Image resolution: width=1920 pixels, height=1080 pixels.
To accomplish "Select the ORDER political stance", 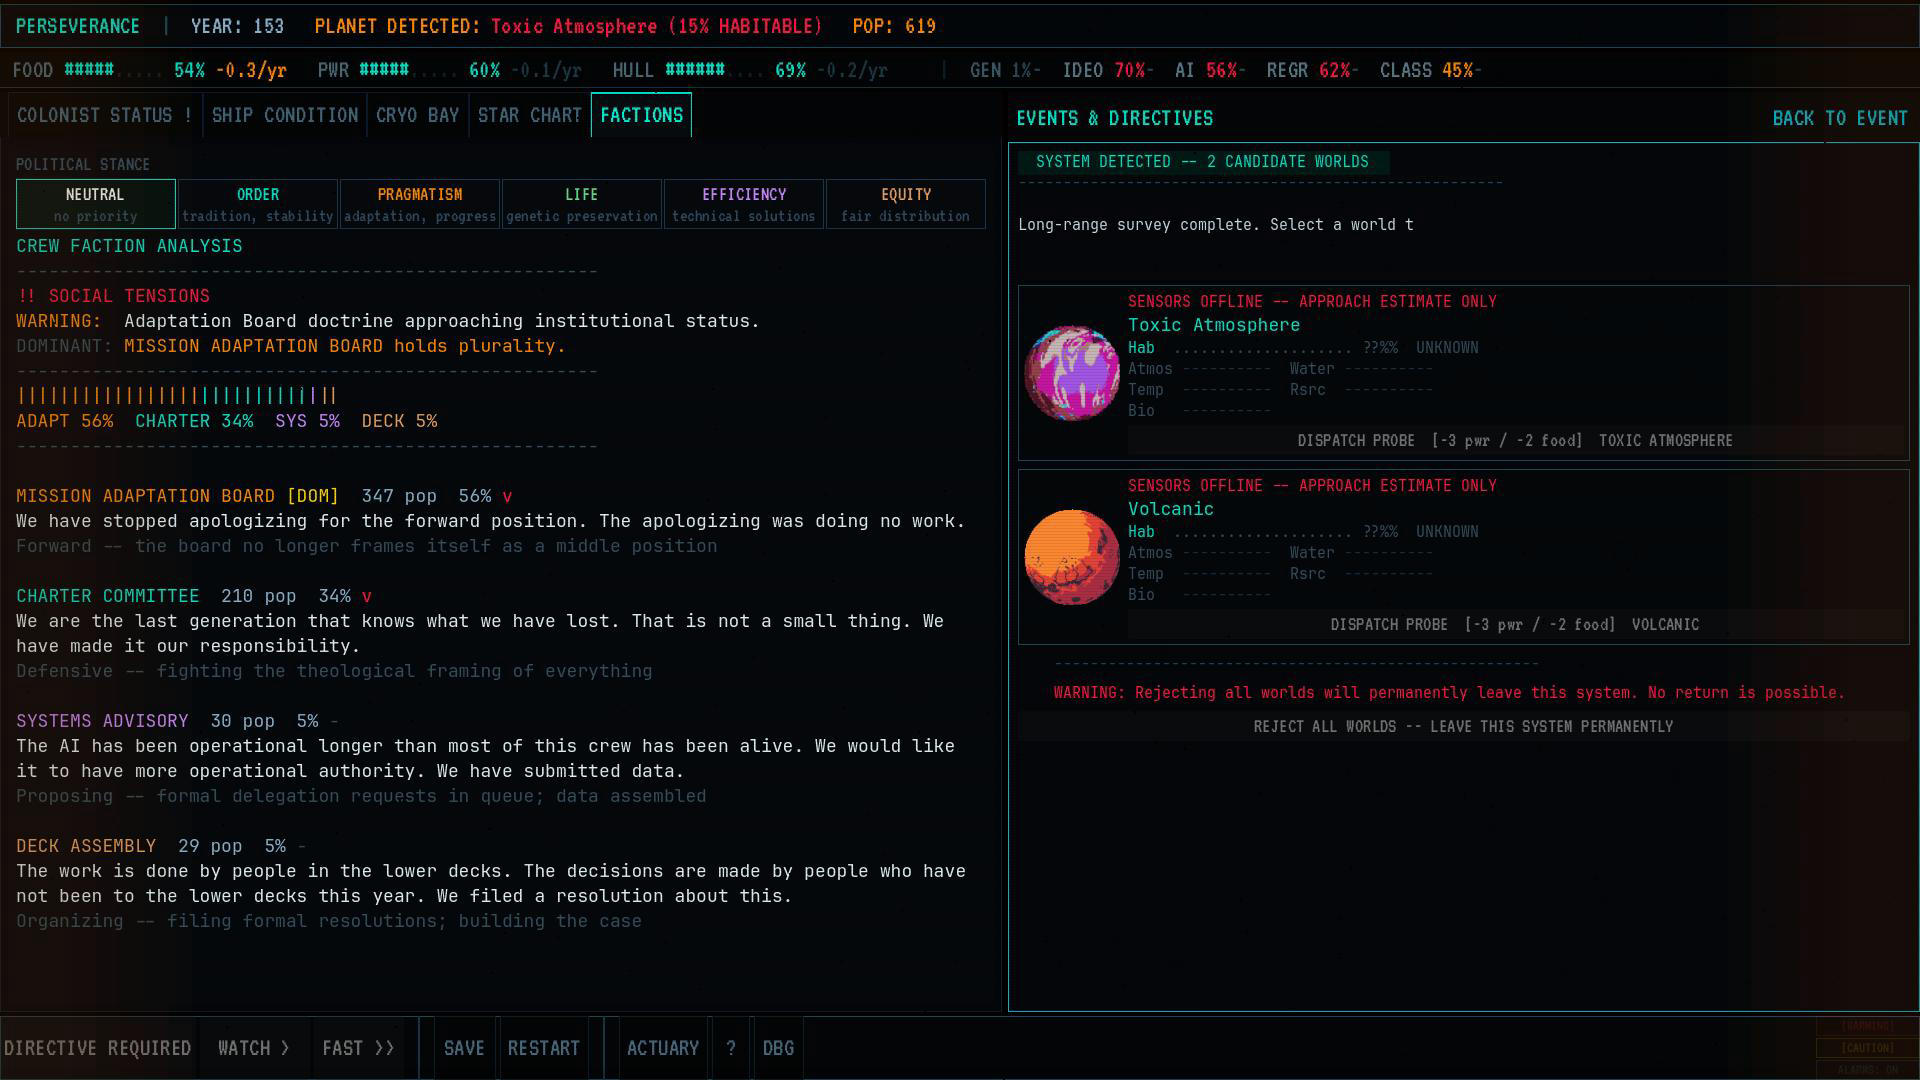I will [x=258, y=204].
